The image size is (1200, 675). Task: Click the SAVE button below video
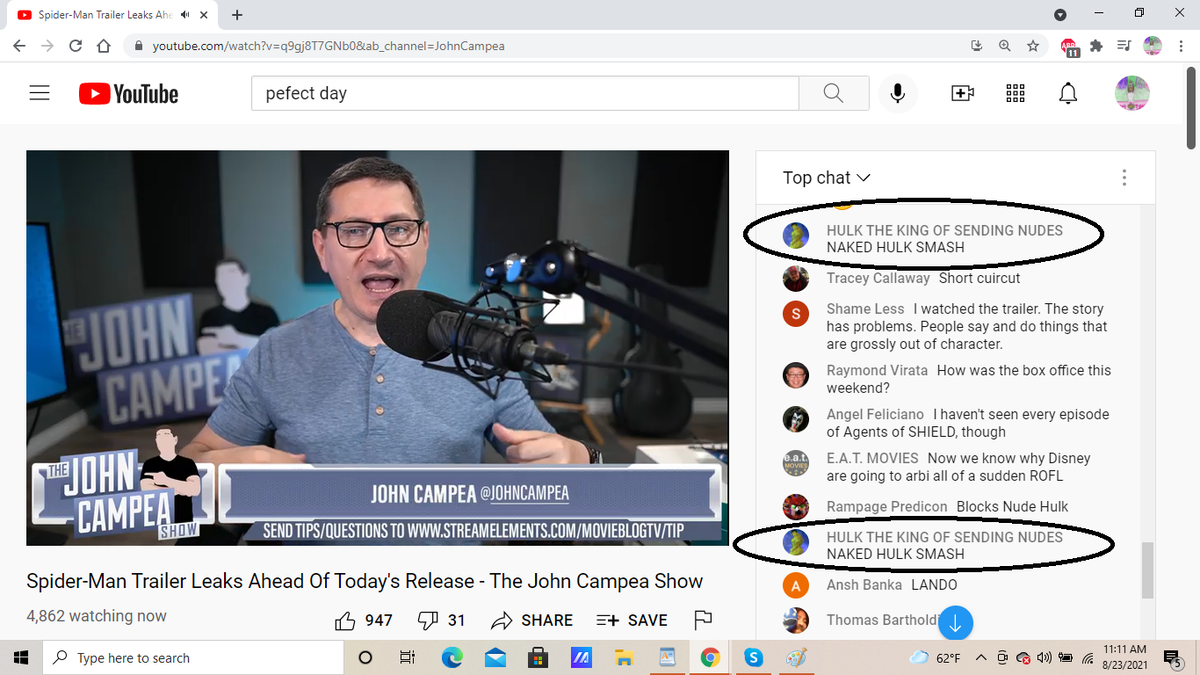tap(634, 620)
